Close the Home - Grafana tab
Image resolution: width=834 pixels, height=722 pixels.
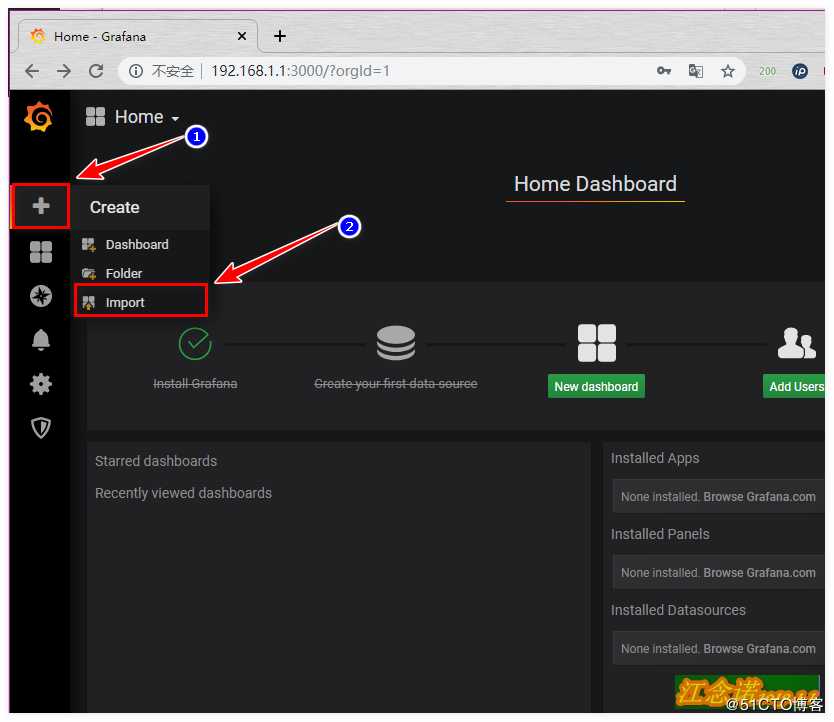point(241,36)
